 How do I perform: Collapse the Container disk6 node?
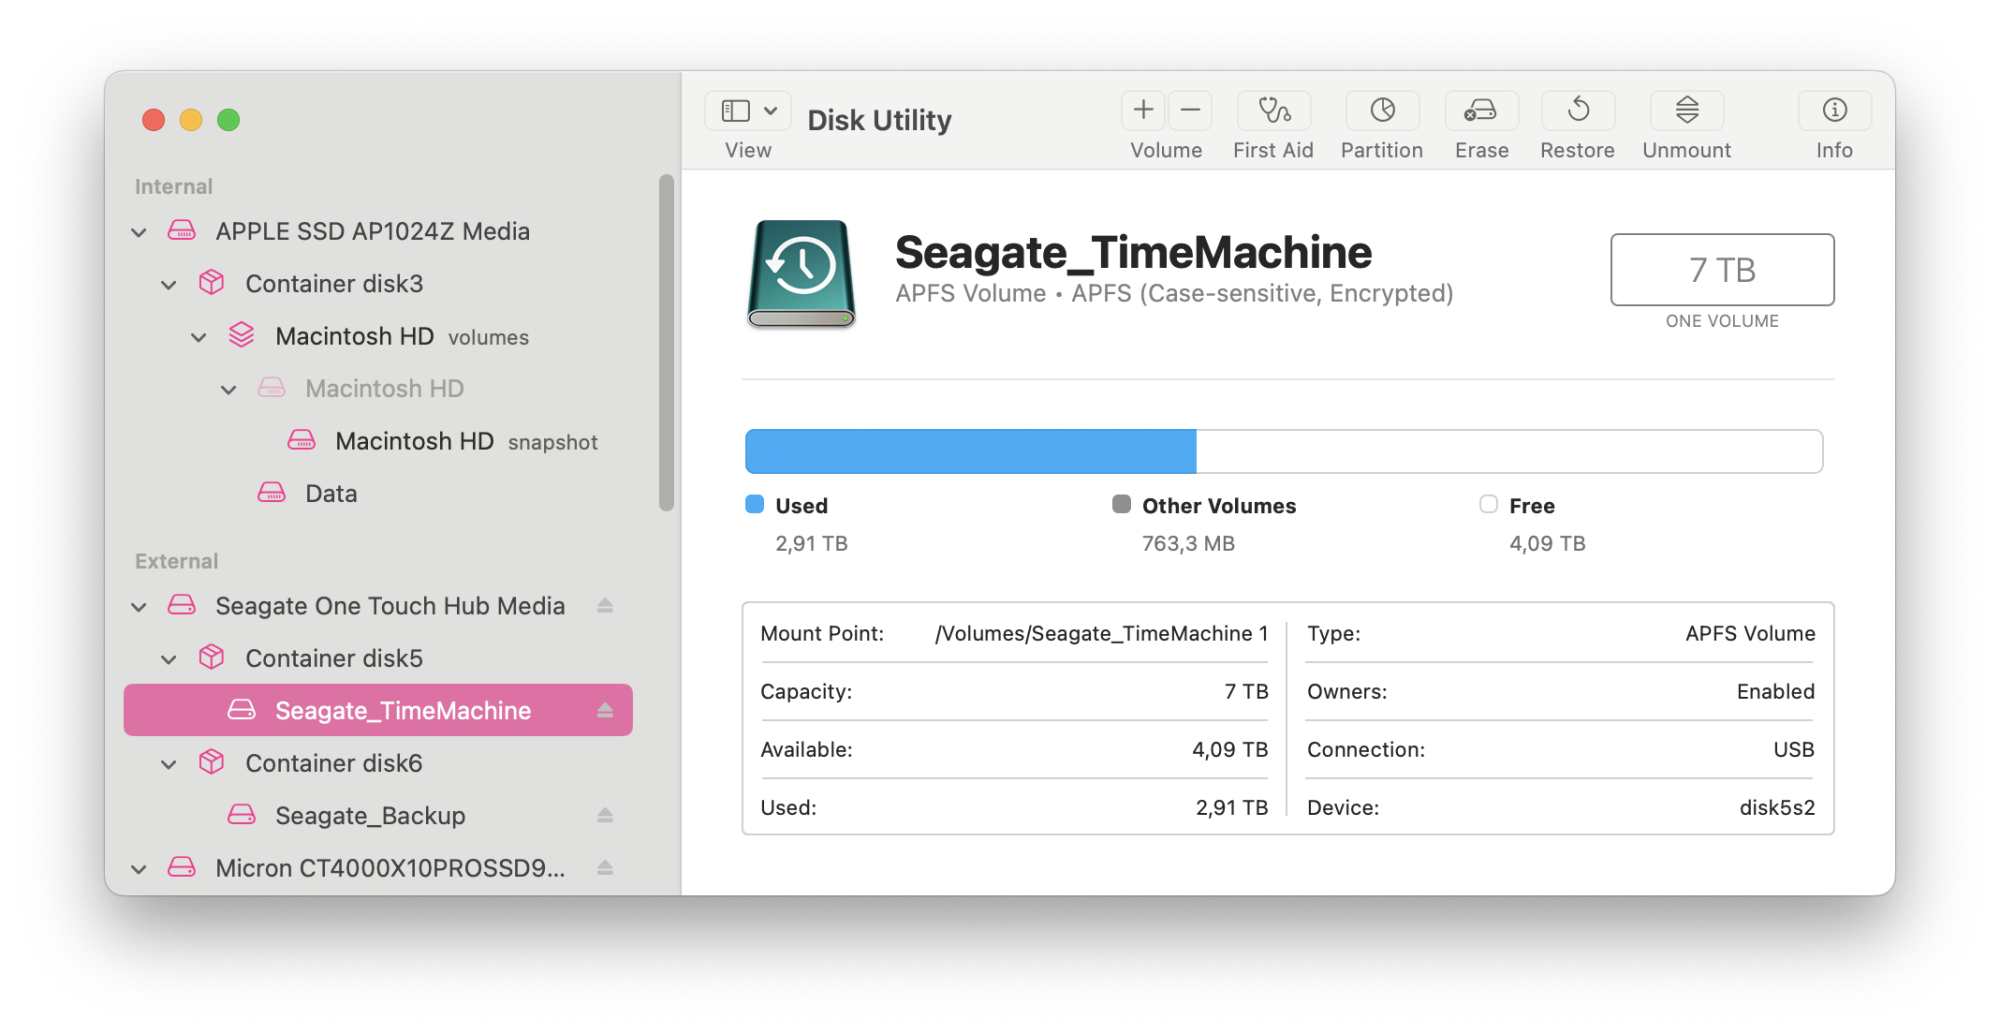tap(169, 764)
